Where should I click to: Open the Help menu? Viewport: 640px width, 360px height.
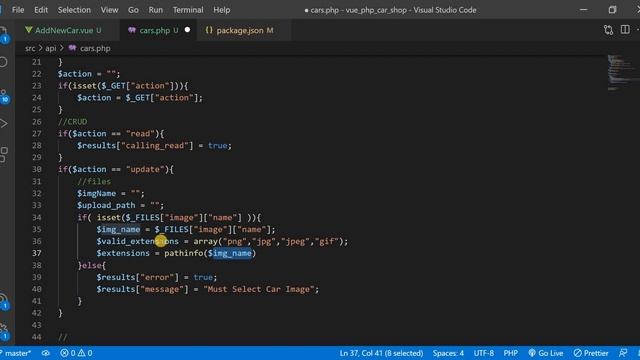pos(222,10)
